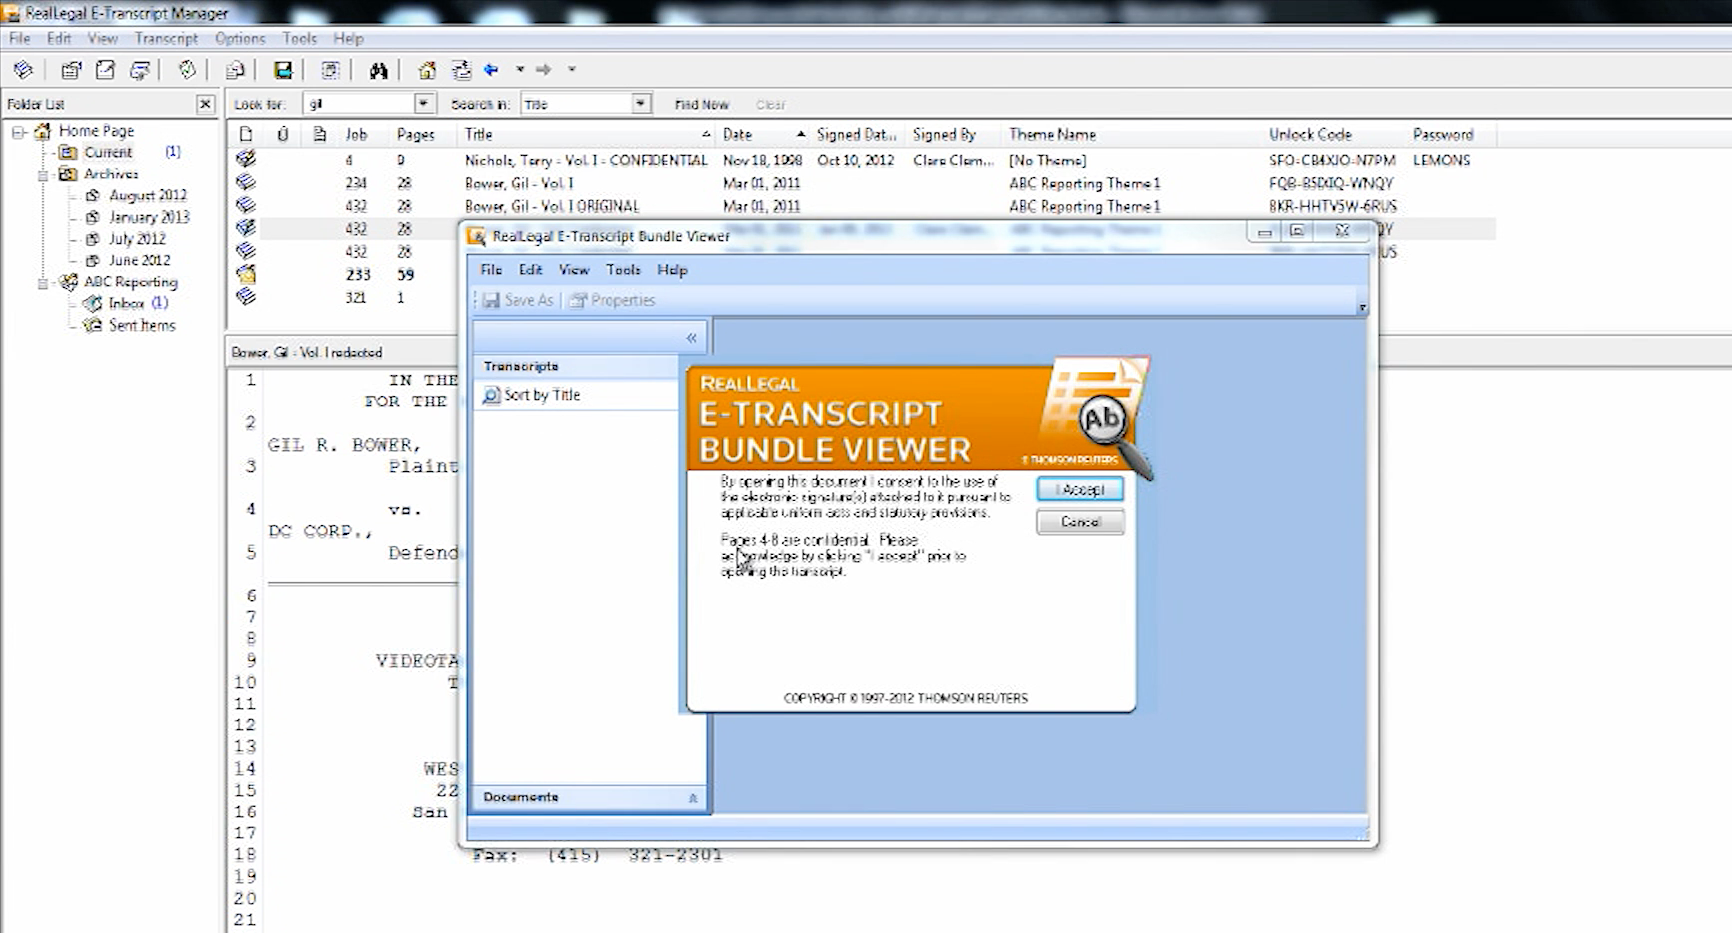Click the attachment paperclip column header icon
The height and width of the screenshot is (933, 1732).
[x=283, y=134]
